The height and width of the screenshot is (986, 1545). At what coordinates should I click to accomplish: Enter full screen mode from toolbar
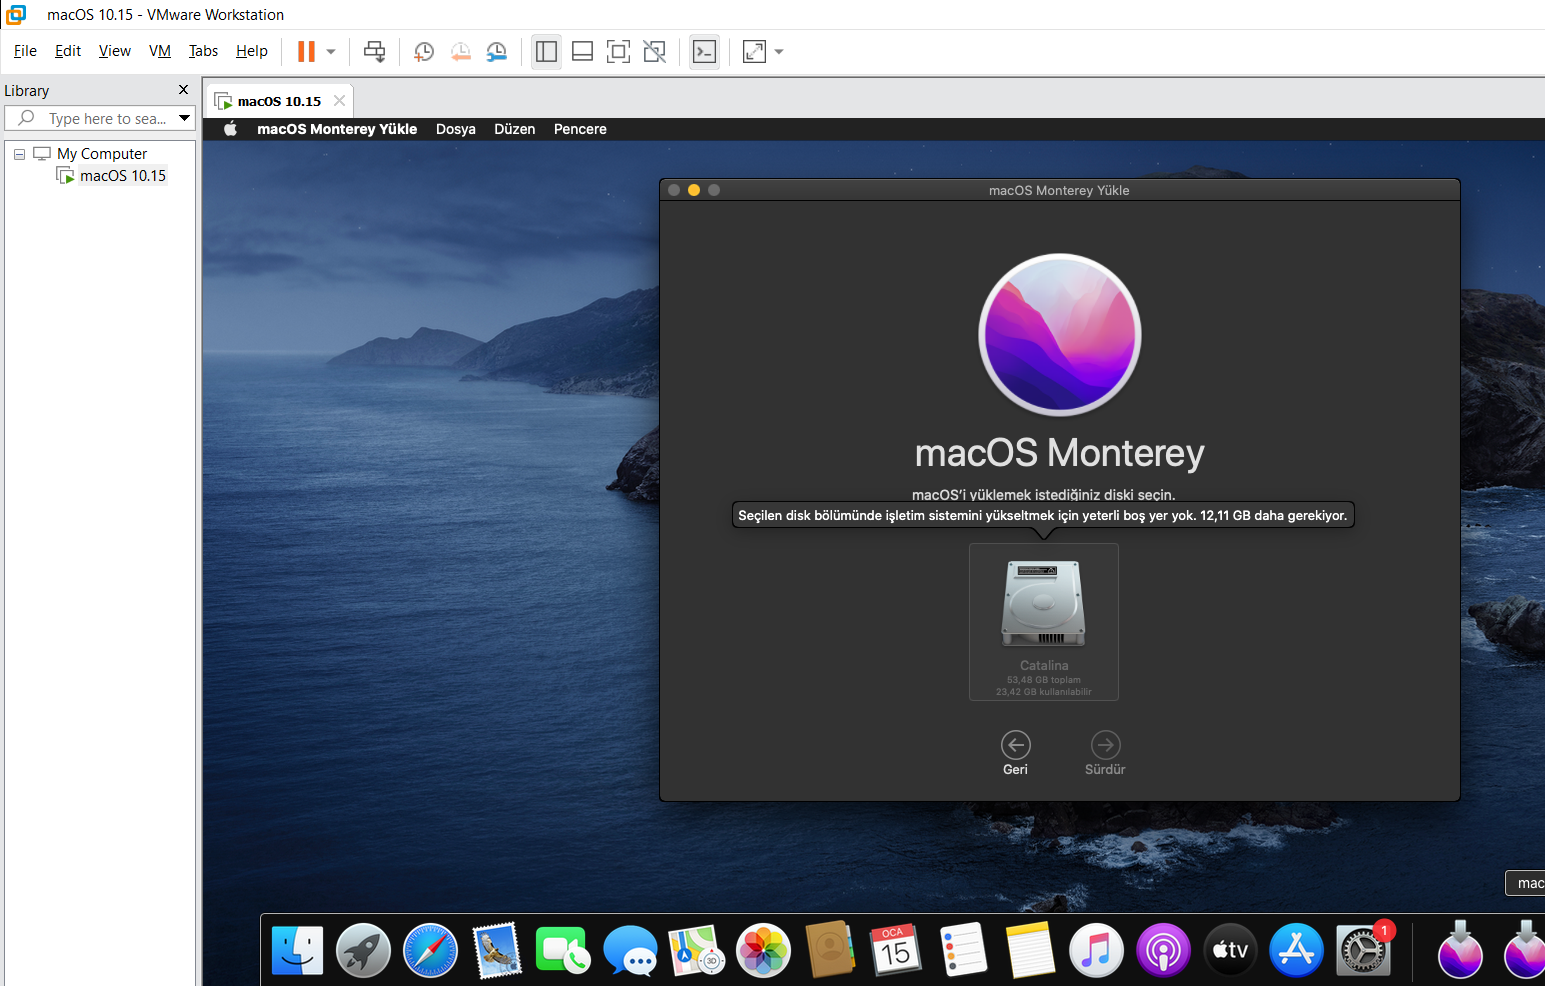pos(619,51)
